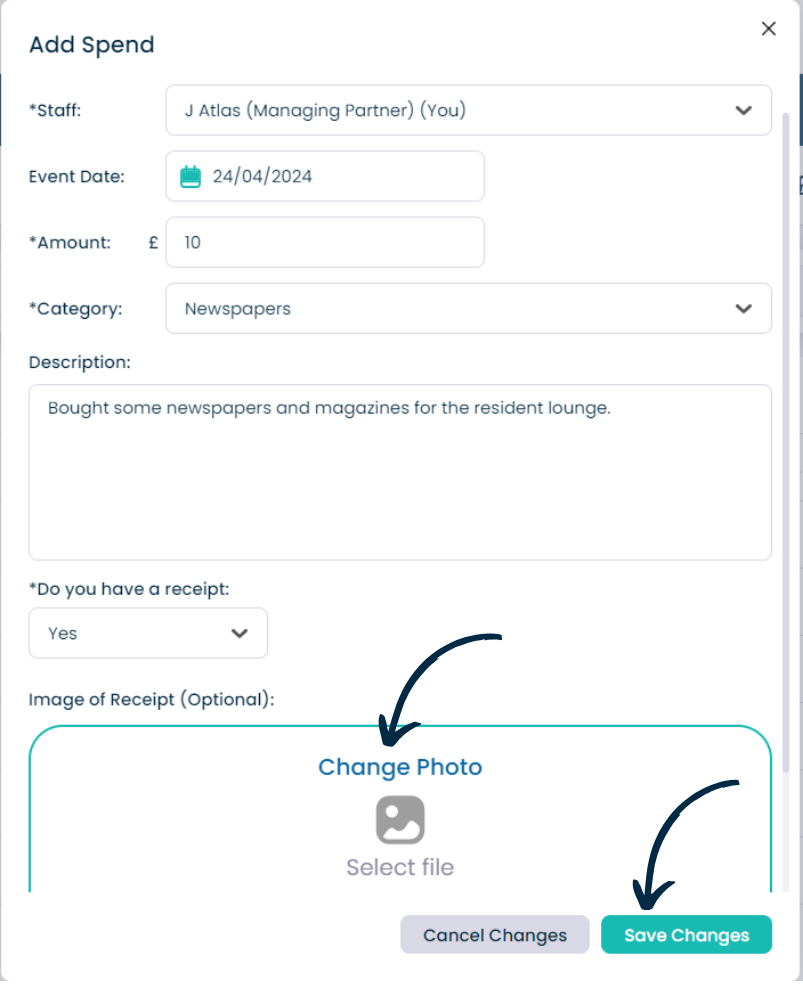Viewport: 803px width, 984px height.
Task: Open the receipt Yes dropdown
Action: (x=148, y=633)
